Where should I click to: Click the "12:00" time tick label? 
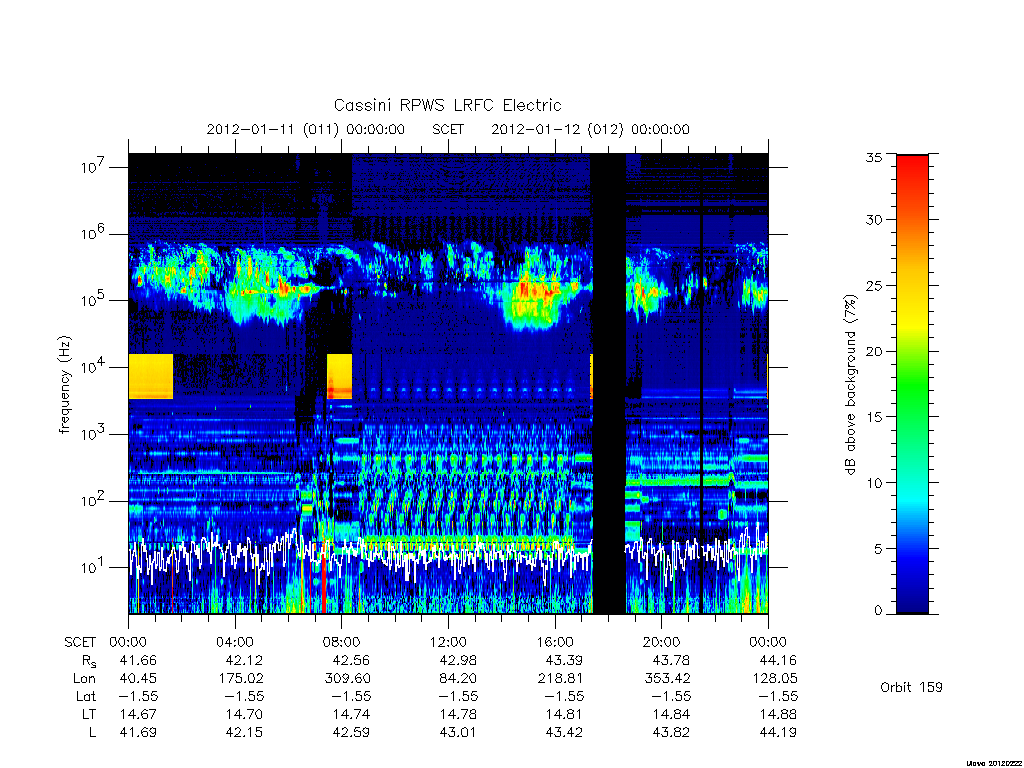[x=448, y=642]
